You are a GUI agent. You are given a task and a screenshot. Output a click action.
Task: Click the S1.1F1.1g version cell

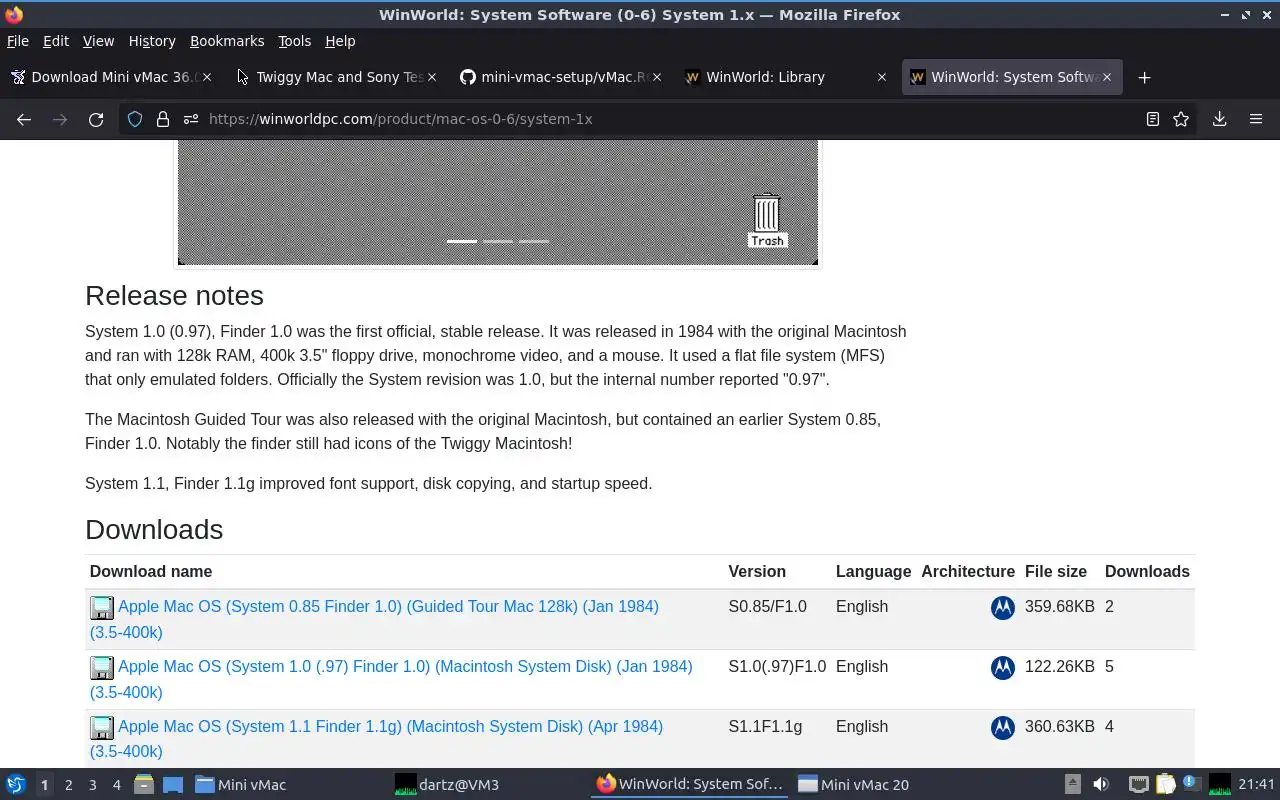(x=765, y=727)
